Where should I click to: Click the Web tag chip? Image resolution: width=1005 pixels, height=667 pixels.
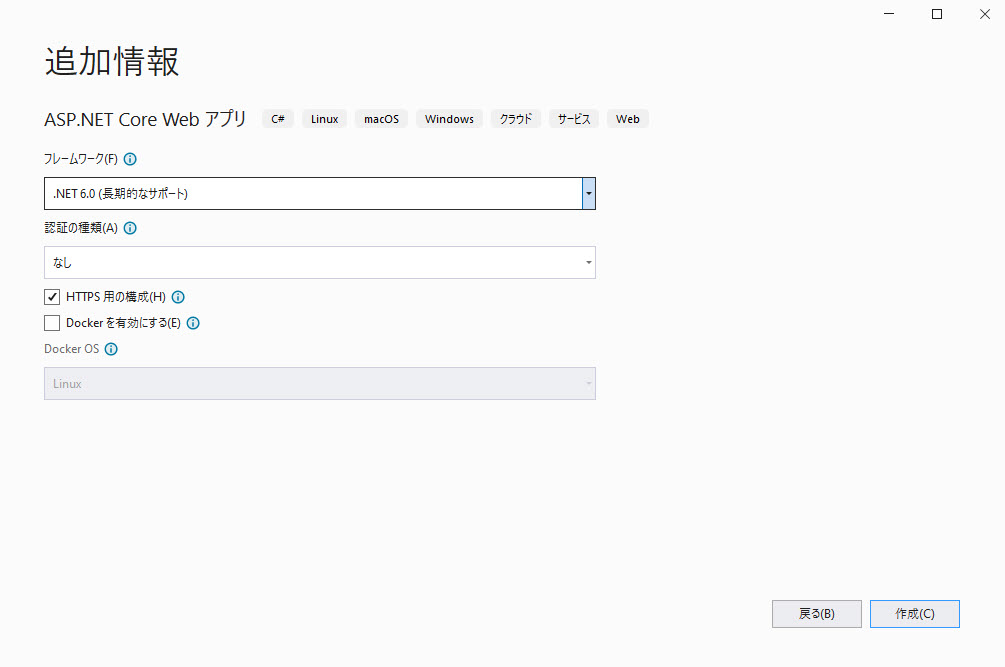tap(627, 119)
